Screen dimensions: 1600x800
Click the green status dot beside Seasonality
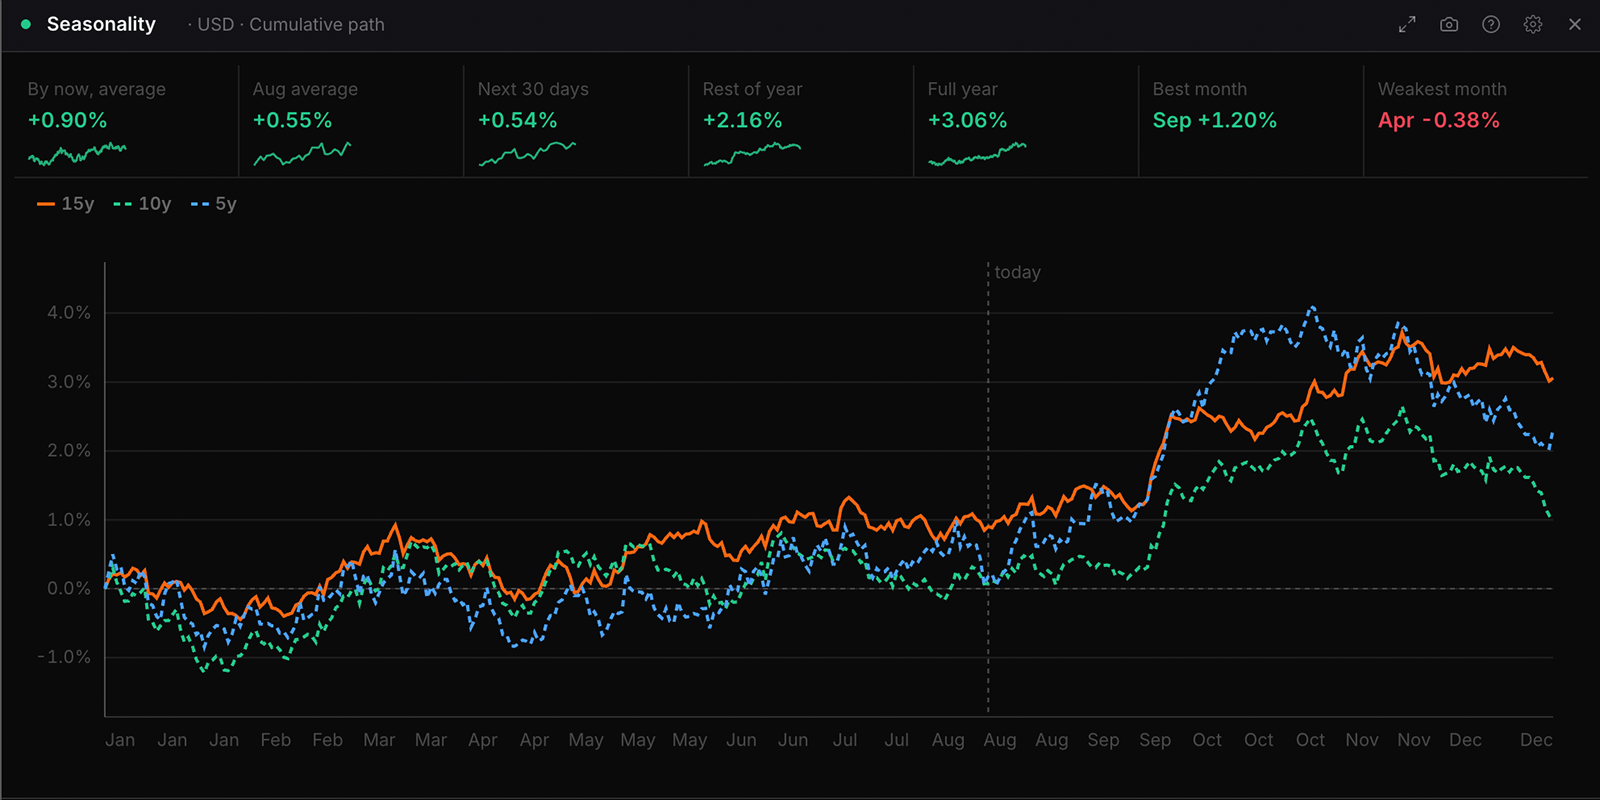tap(26, 24)
